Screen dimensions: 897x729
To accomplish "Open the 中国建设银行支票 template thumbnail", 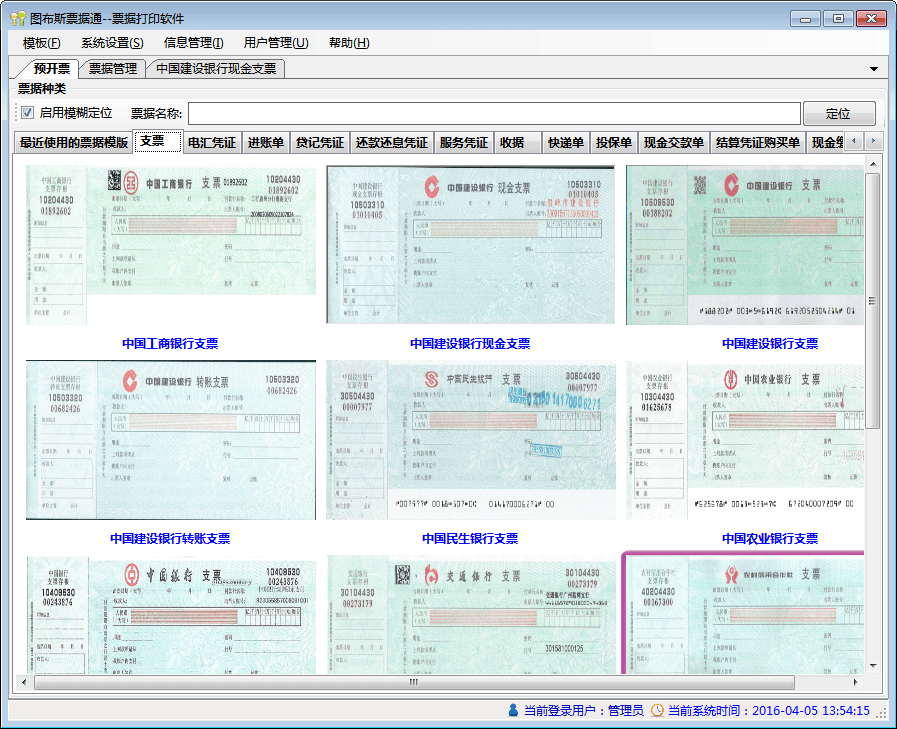I will [x=745, y=245].
